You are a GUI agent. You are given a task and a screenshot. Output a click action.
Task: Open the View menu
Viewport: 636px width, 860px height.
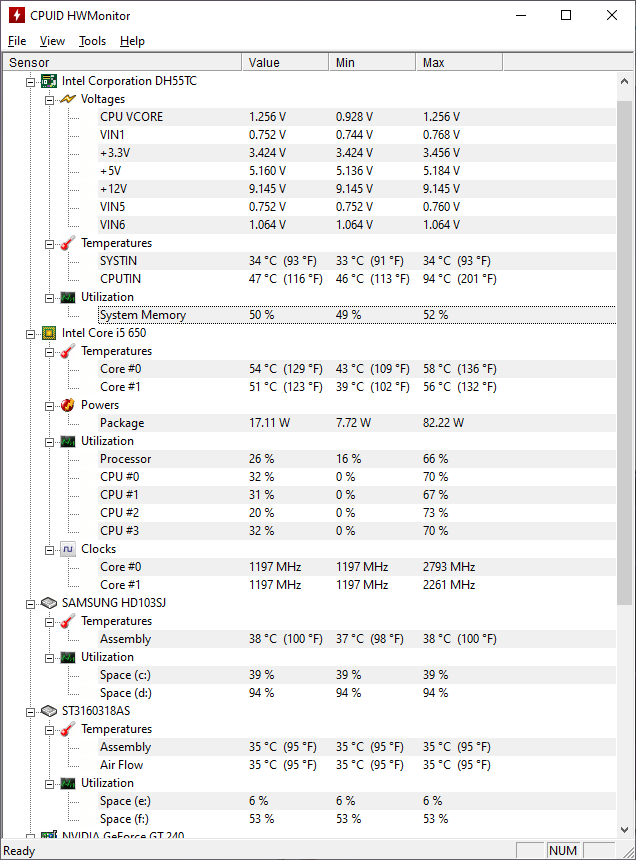(x=52, y=41)
